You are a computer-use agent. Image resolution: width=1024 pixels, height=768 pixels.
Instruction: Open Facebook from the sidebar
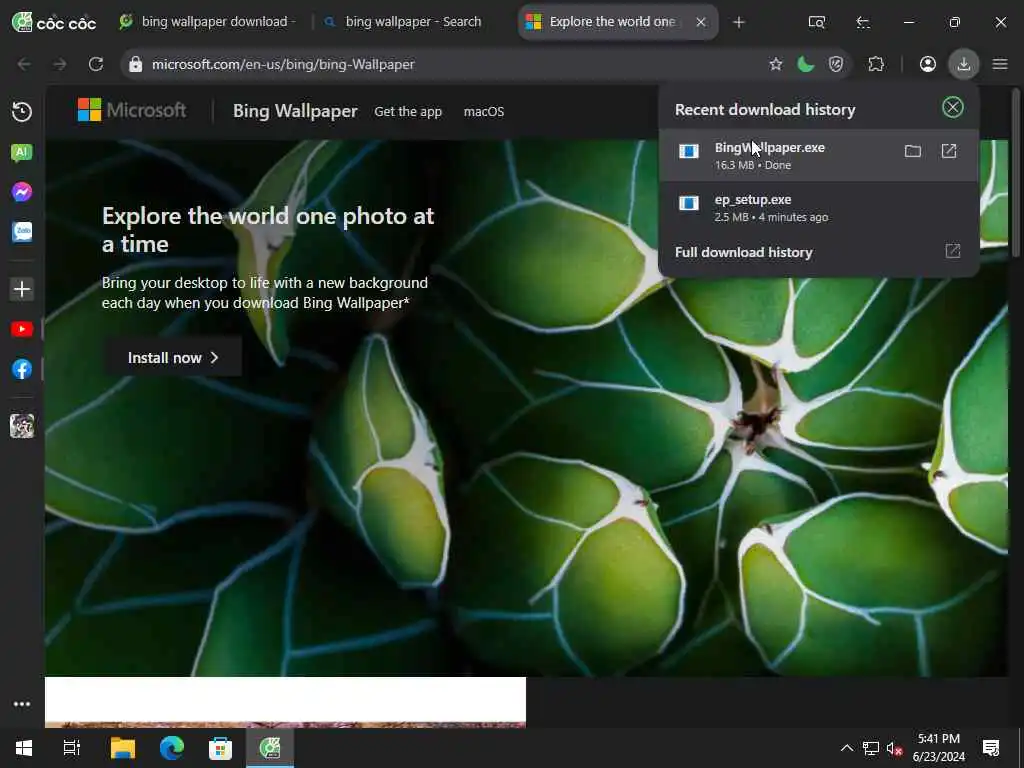pyautogui.click(x=22, y=369)
